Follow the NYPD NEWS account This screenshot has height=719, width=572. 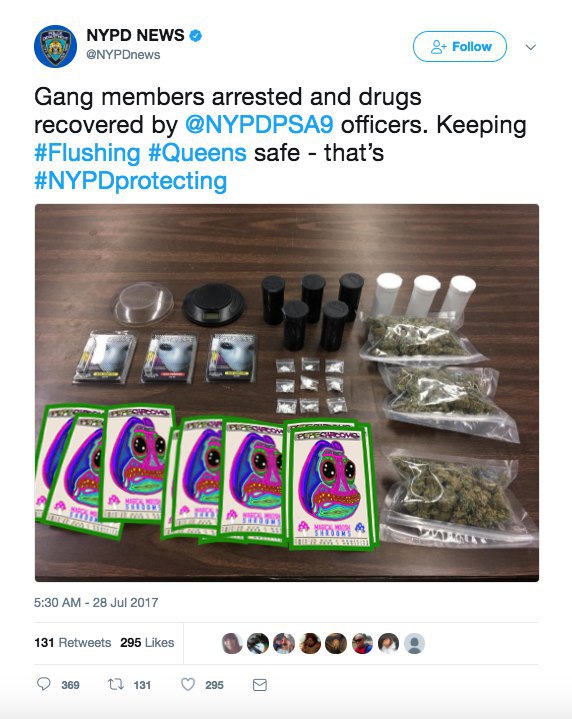(460, 46)
